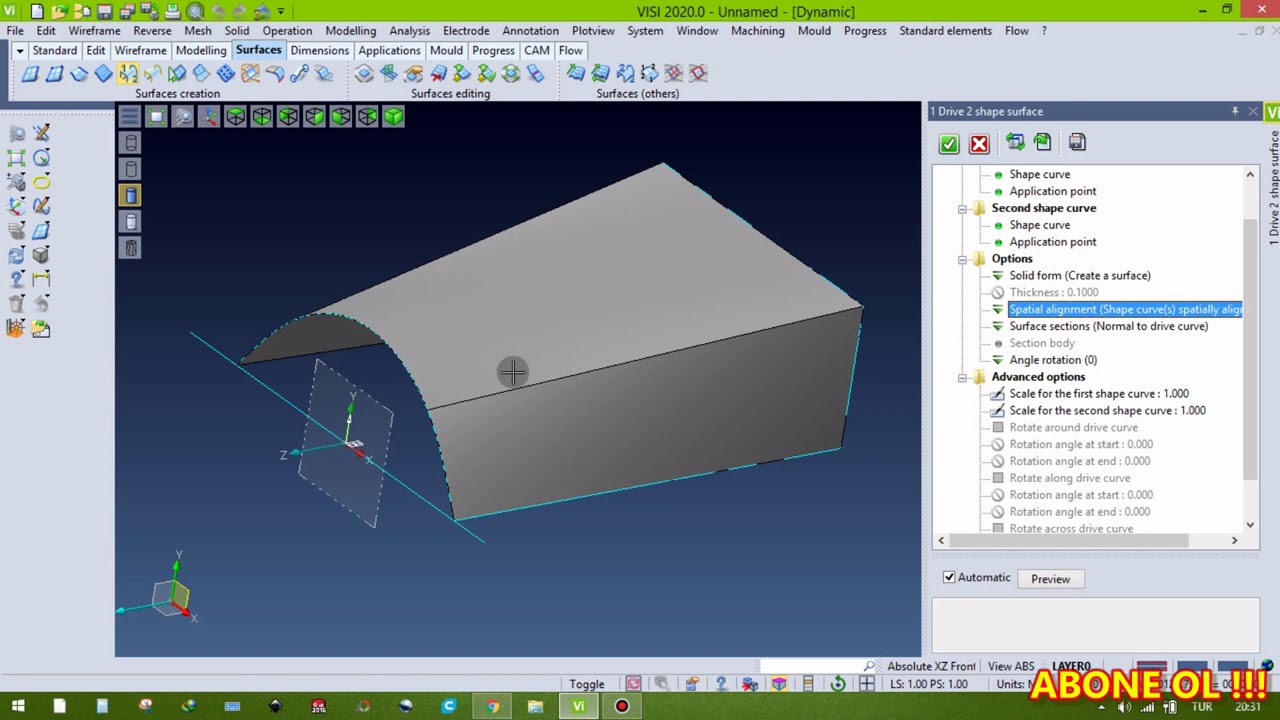The image size is (1280, 720).
Task: Select the hatched cylinder render mode at bottom
Action: tap(131, 248)
